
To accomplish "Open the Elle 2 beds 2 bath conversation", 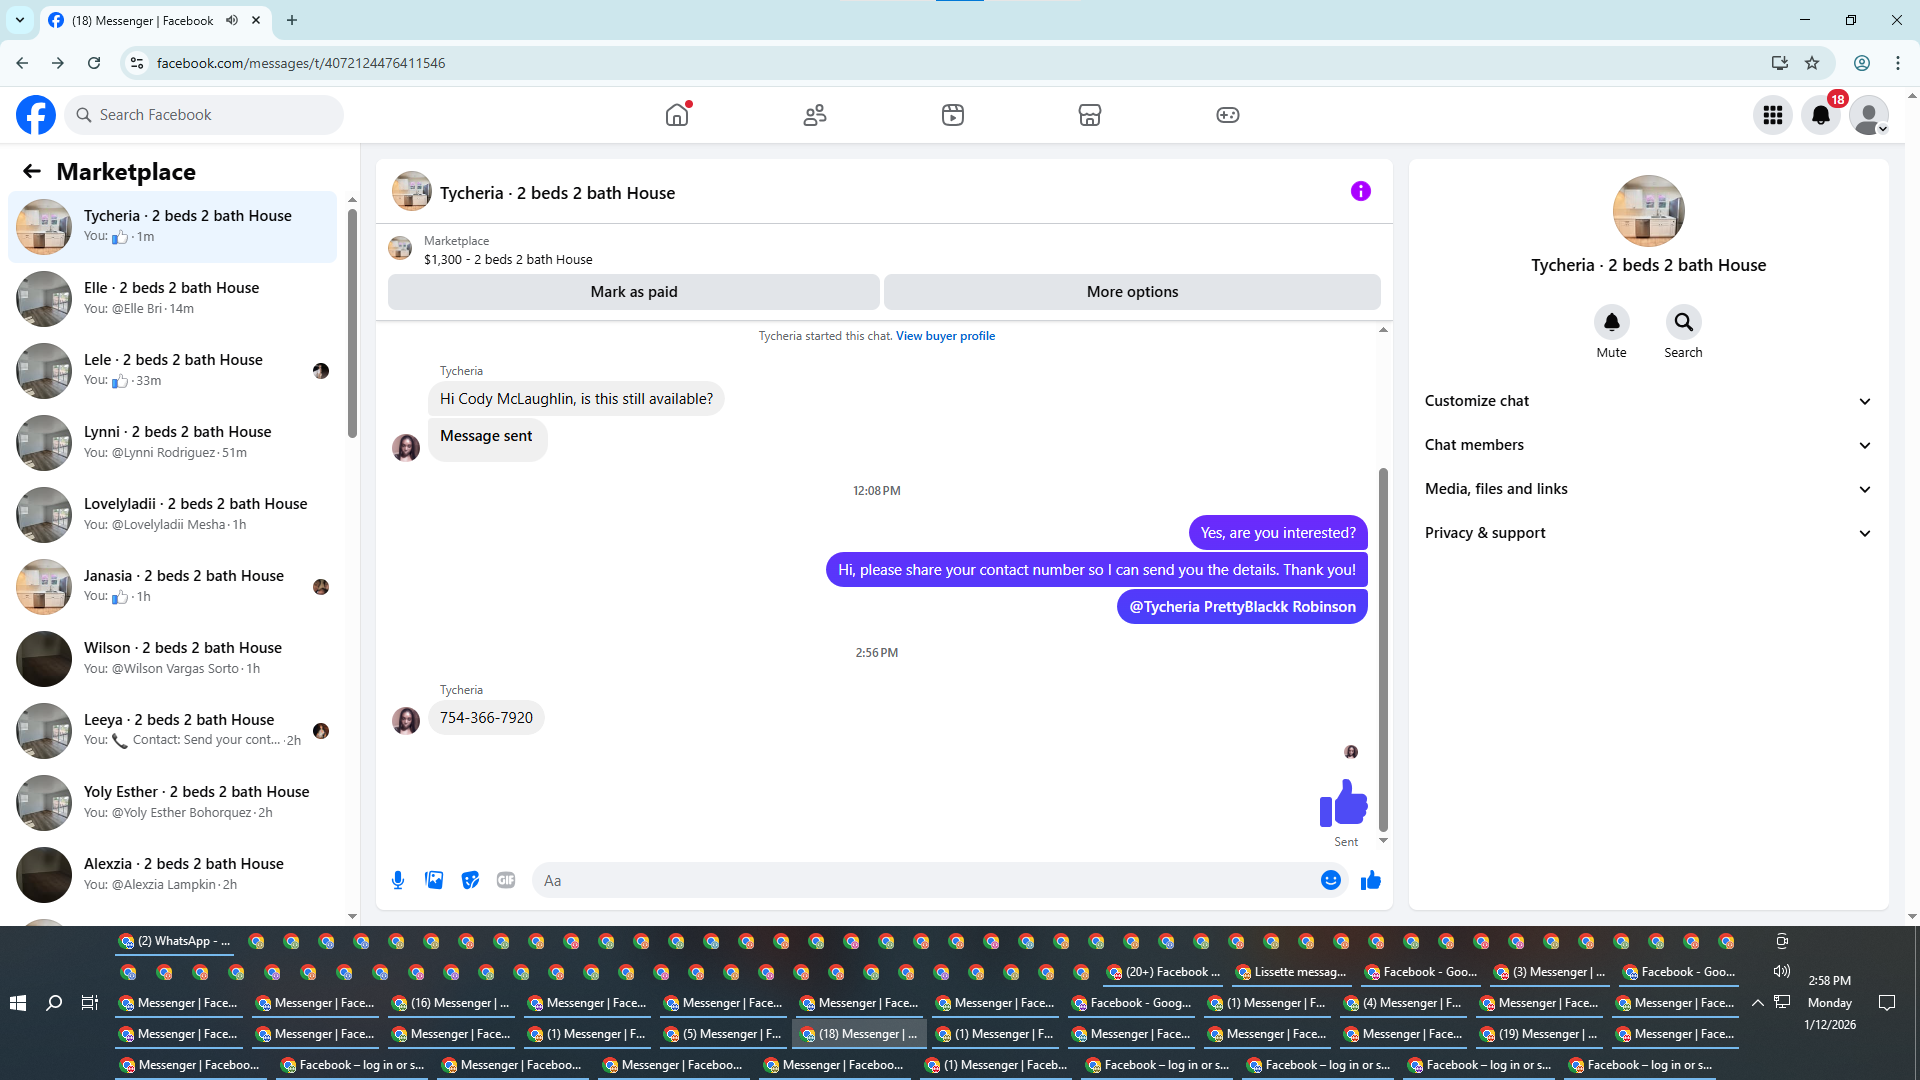I will (x=172, y=298).
